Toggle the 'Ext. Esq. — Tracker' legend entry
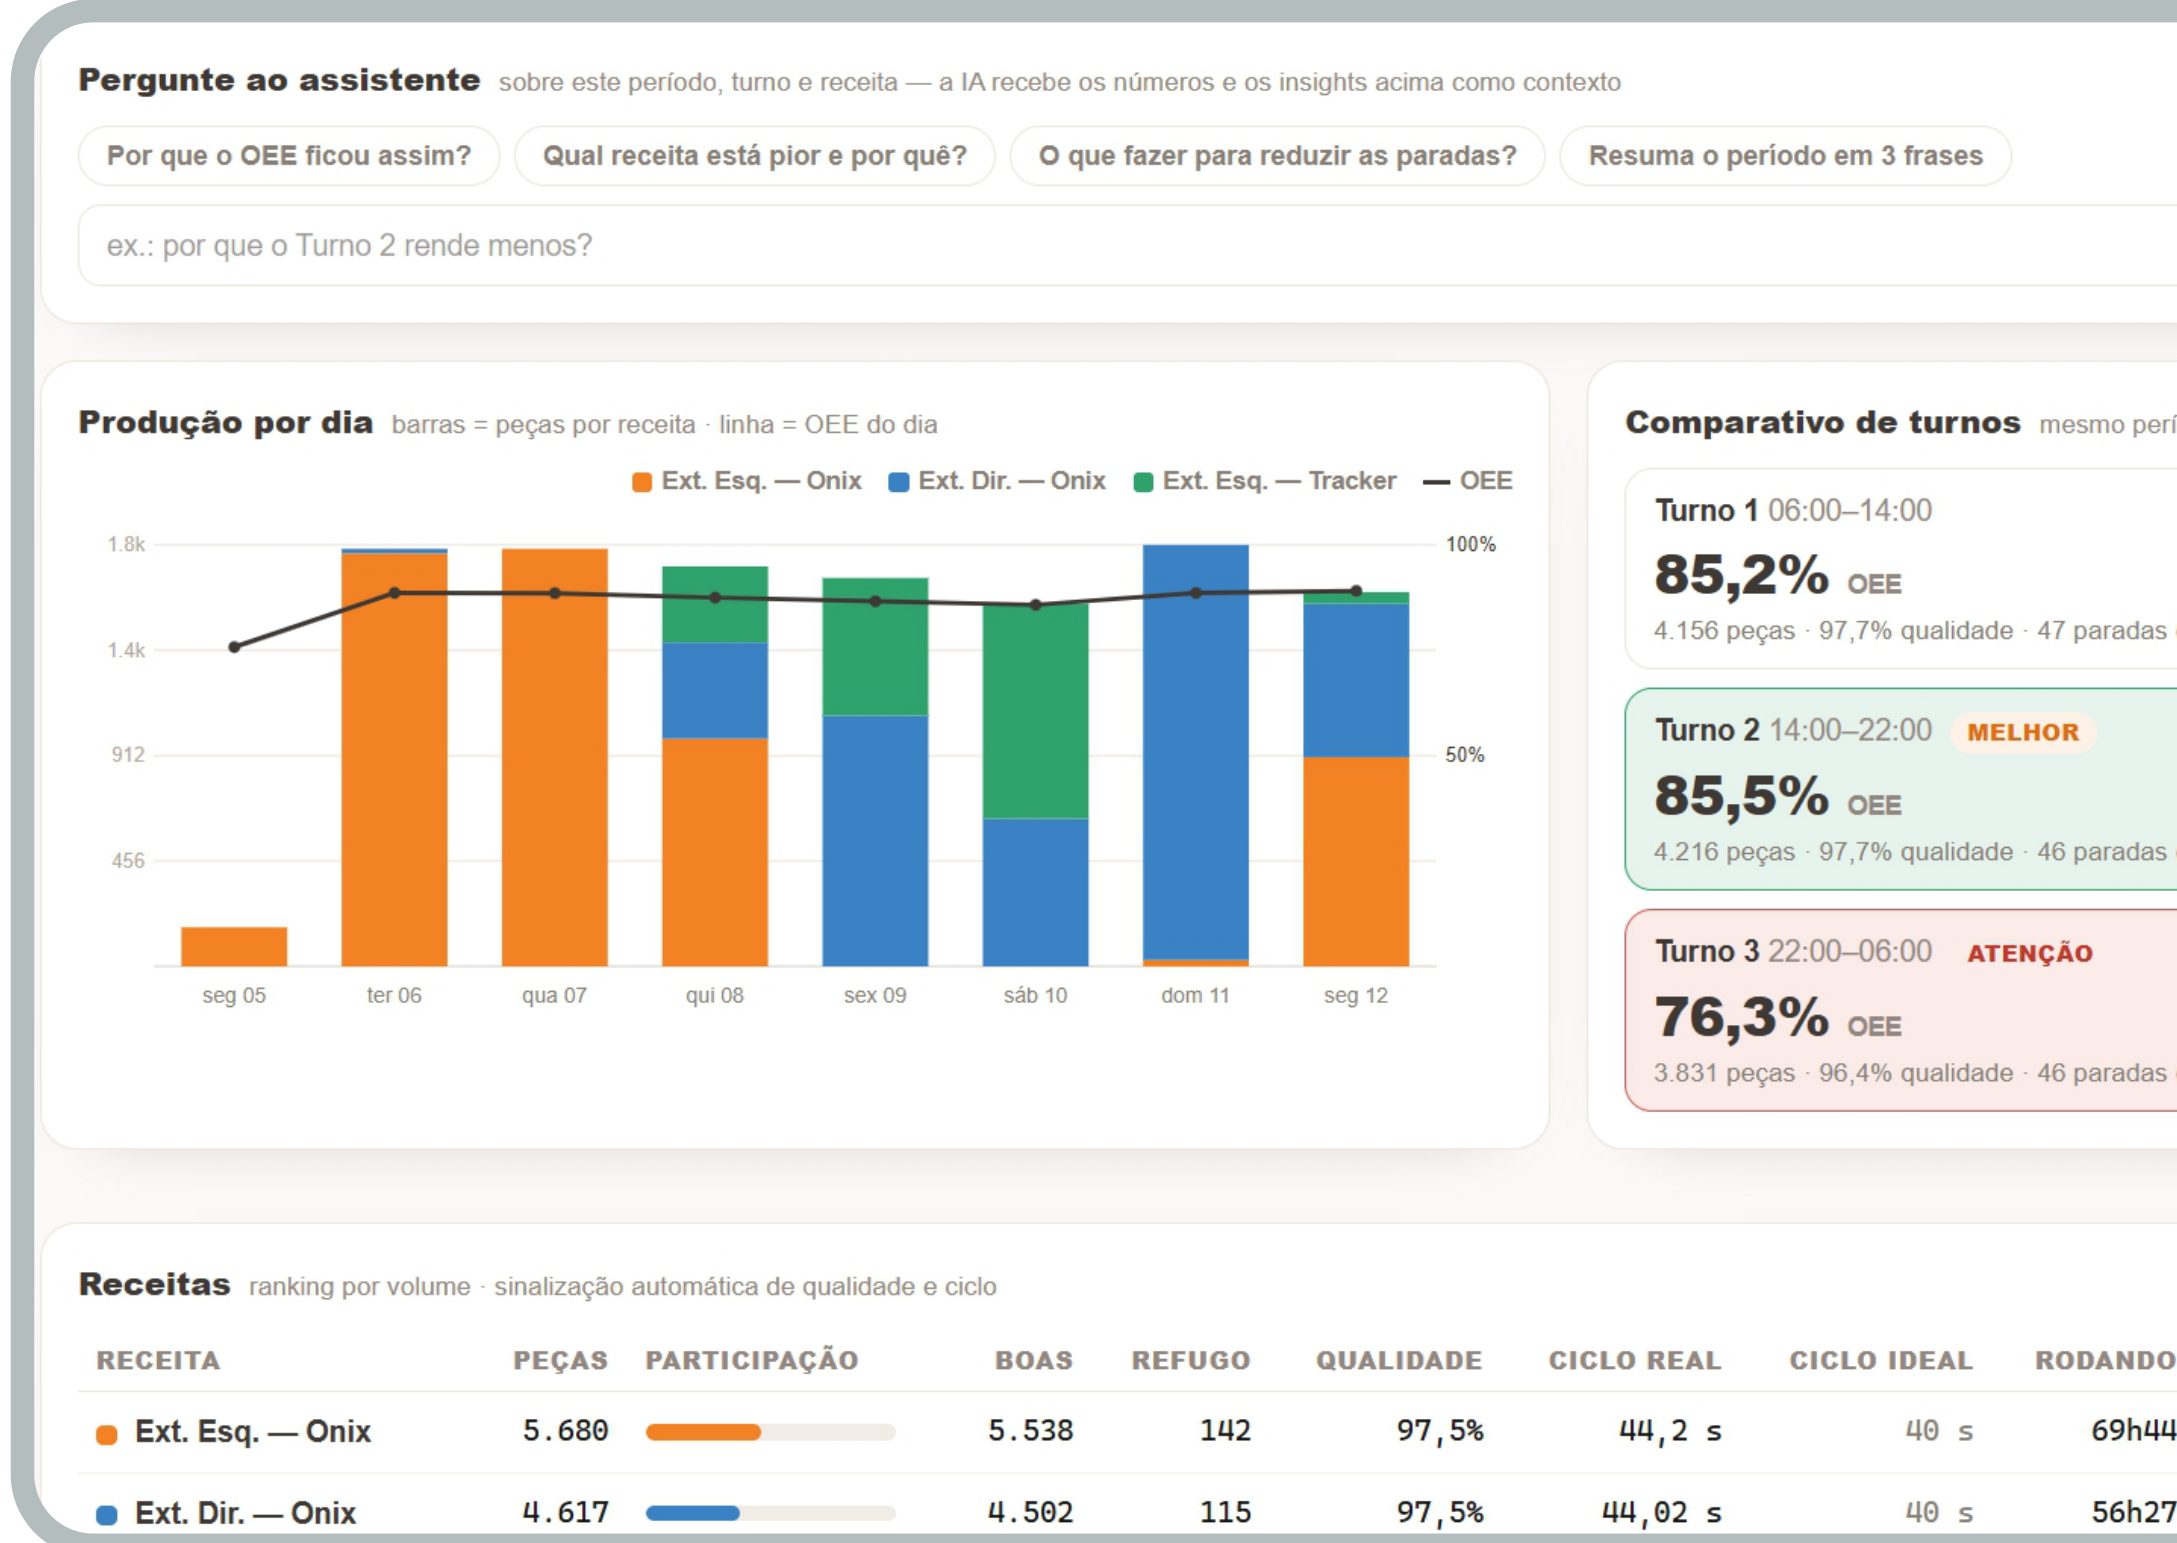The width and height of the screenshot is (2177, 1543). (1264, 481)
